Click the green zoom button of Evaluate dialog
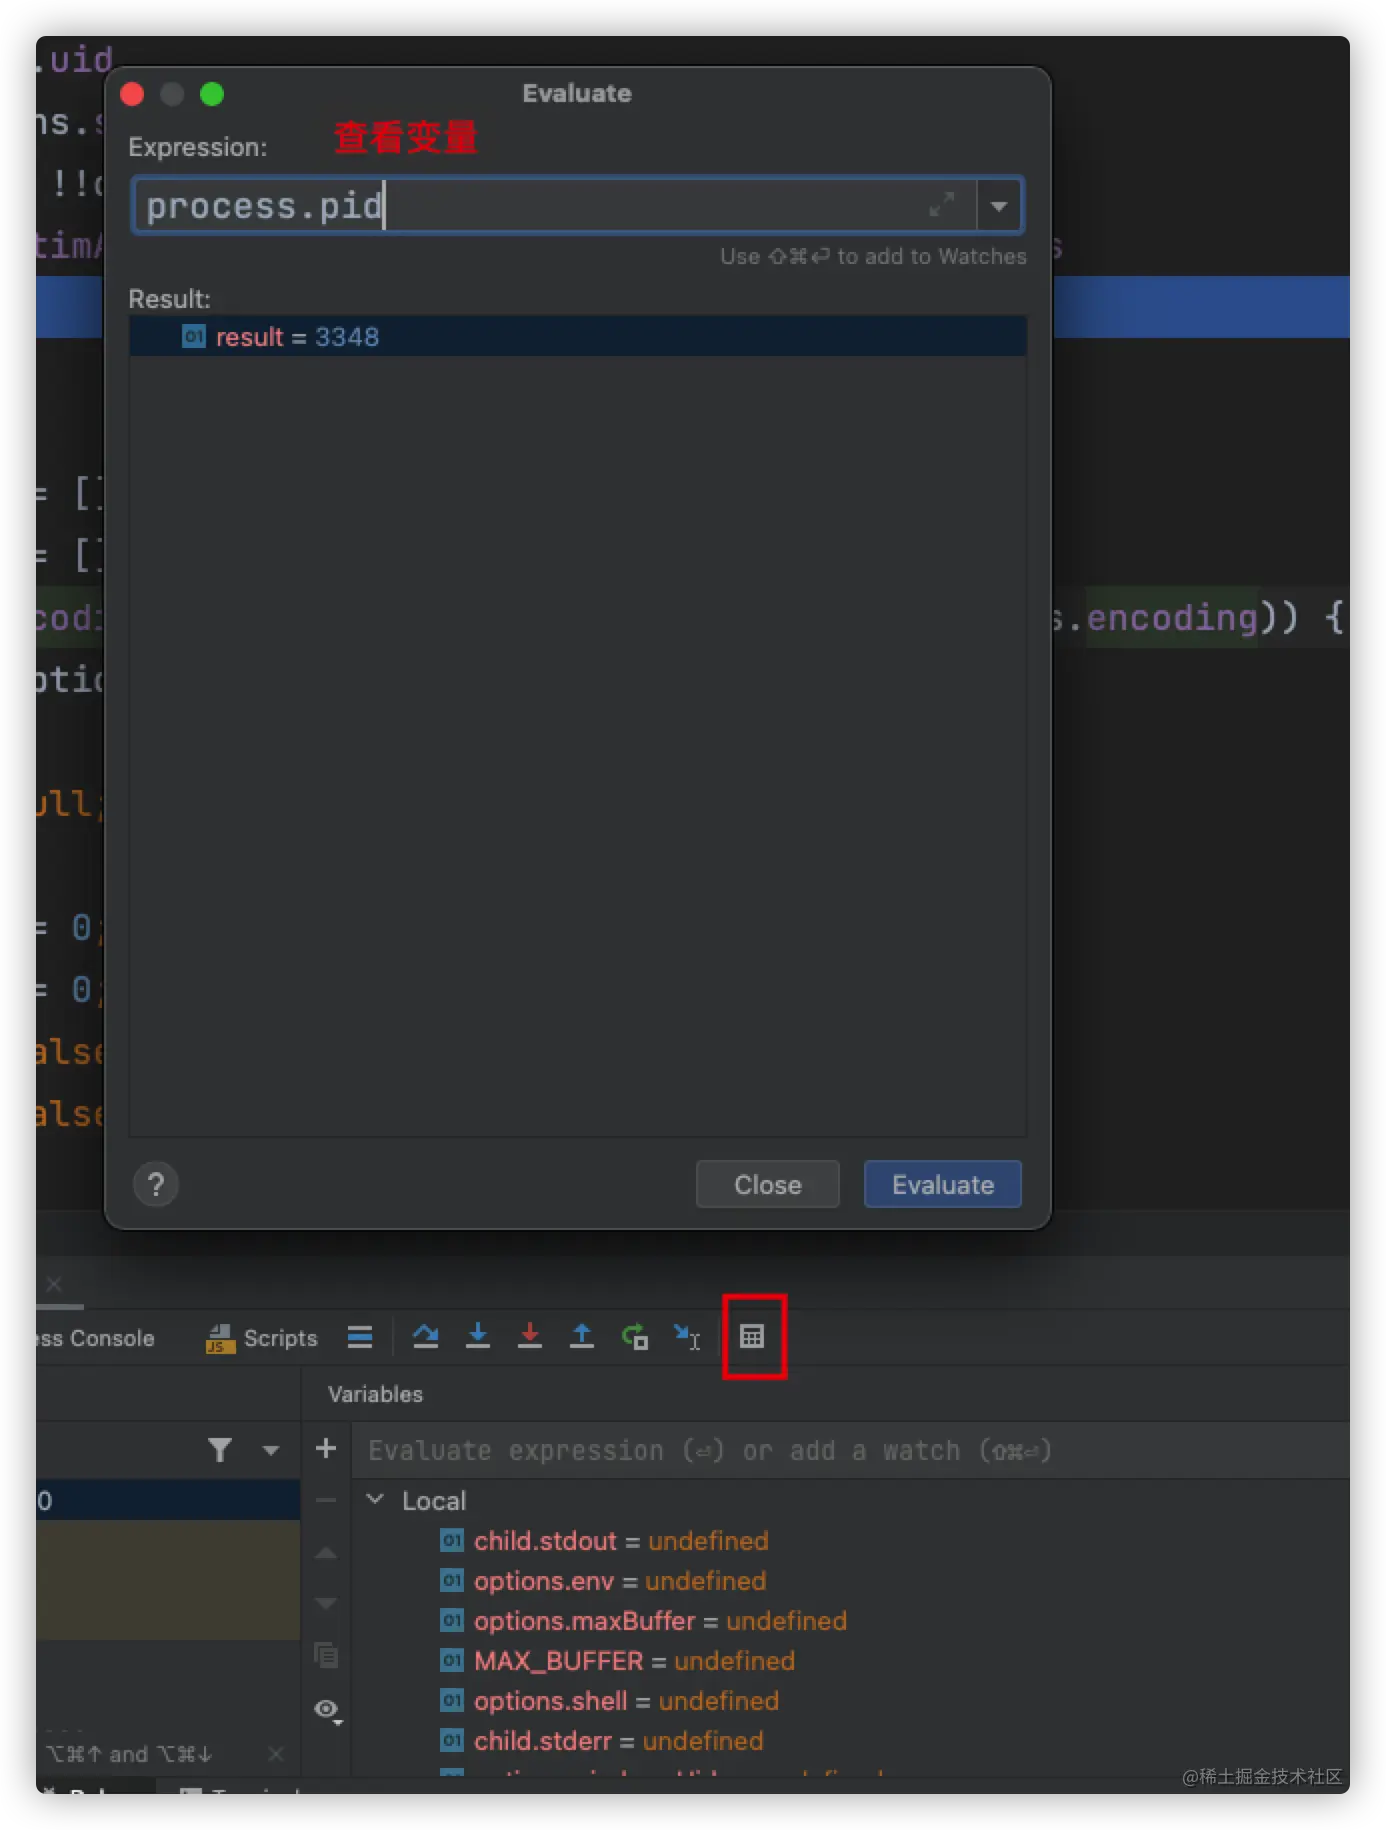The width and height of the screenshot is (1386, 1830). pyautogui.click(x=212, y=94)
